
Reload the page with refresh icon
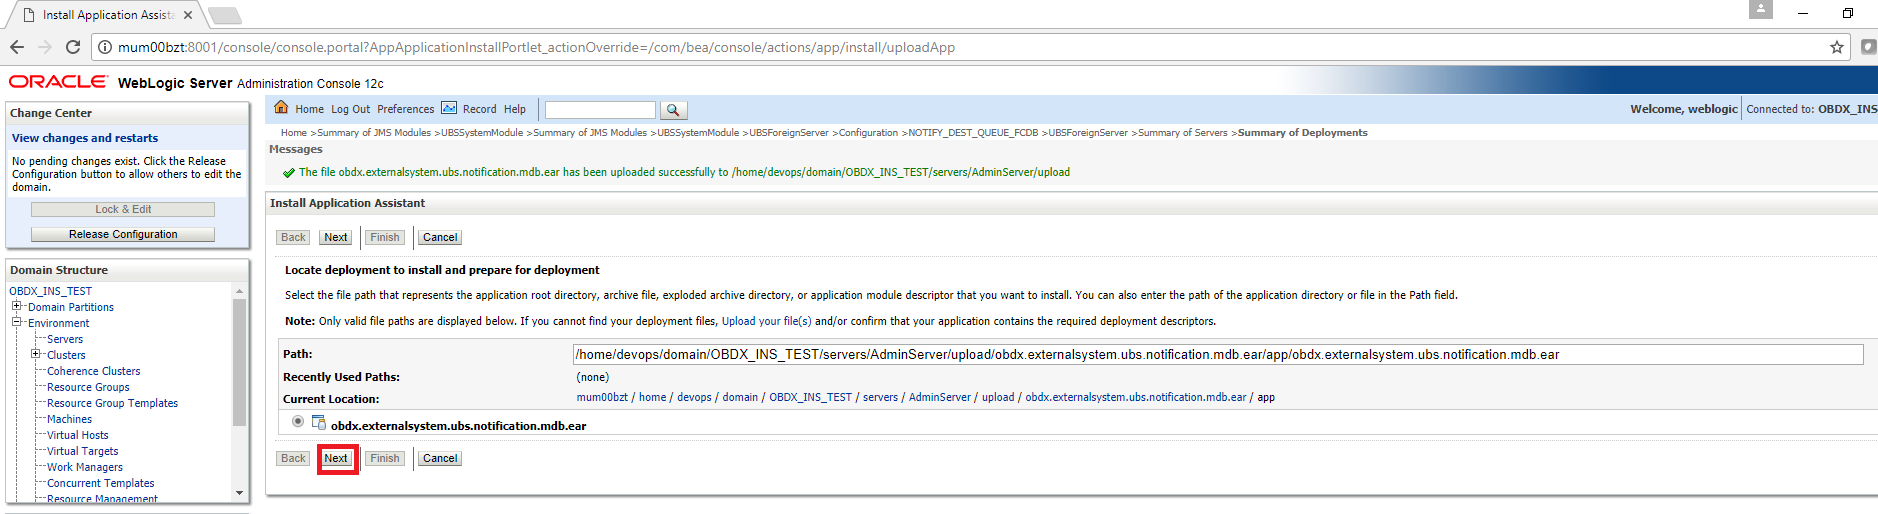pyautogui.click(x=73, y=47)
